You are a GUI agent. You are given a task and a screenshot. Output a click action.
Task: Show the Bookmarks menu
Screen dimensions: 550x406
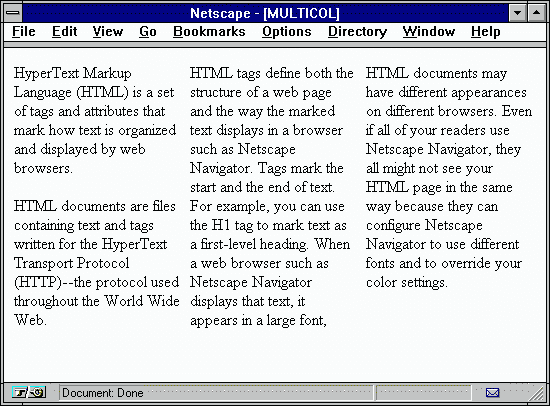pyautogui.click(x=209, y=32)
